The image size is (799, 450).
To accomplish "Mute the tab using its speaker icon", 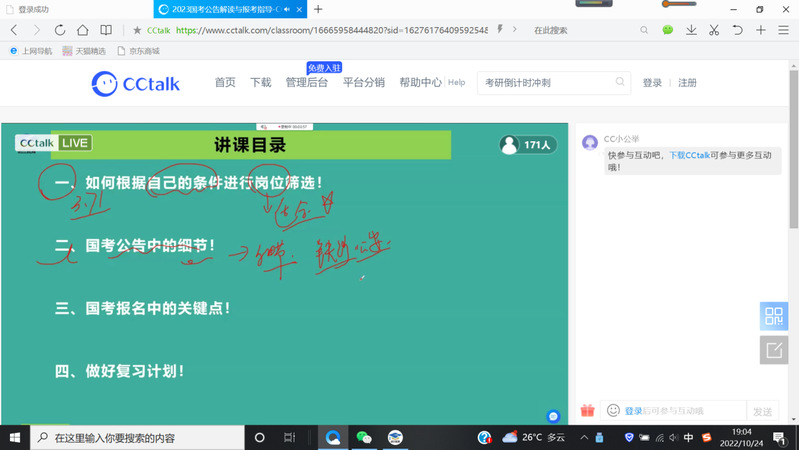I will pyautogui.click(x=289, y=9).
